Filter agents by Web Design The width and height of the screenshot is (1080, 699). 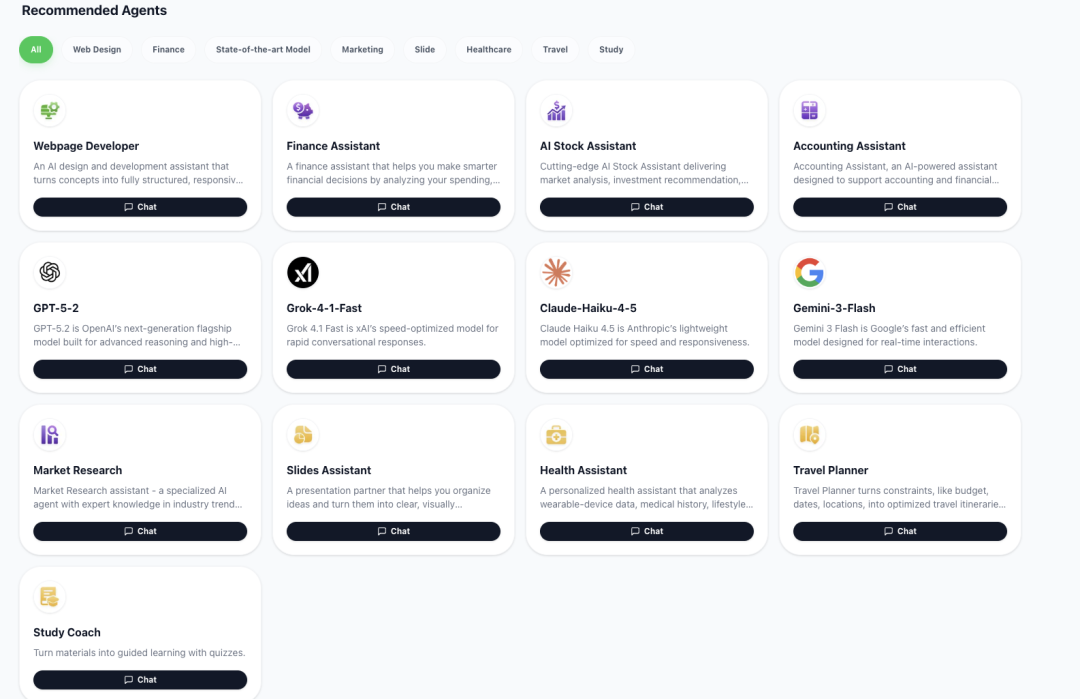97,49
